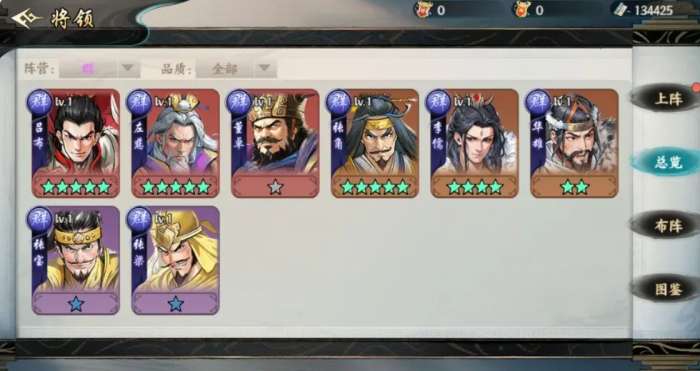Click the second red pouch icon showing 0
This screenshot has width=700, height=371.
coord(522,10)
